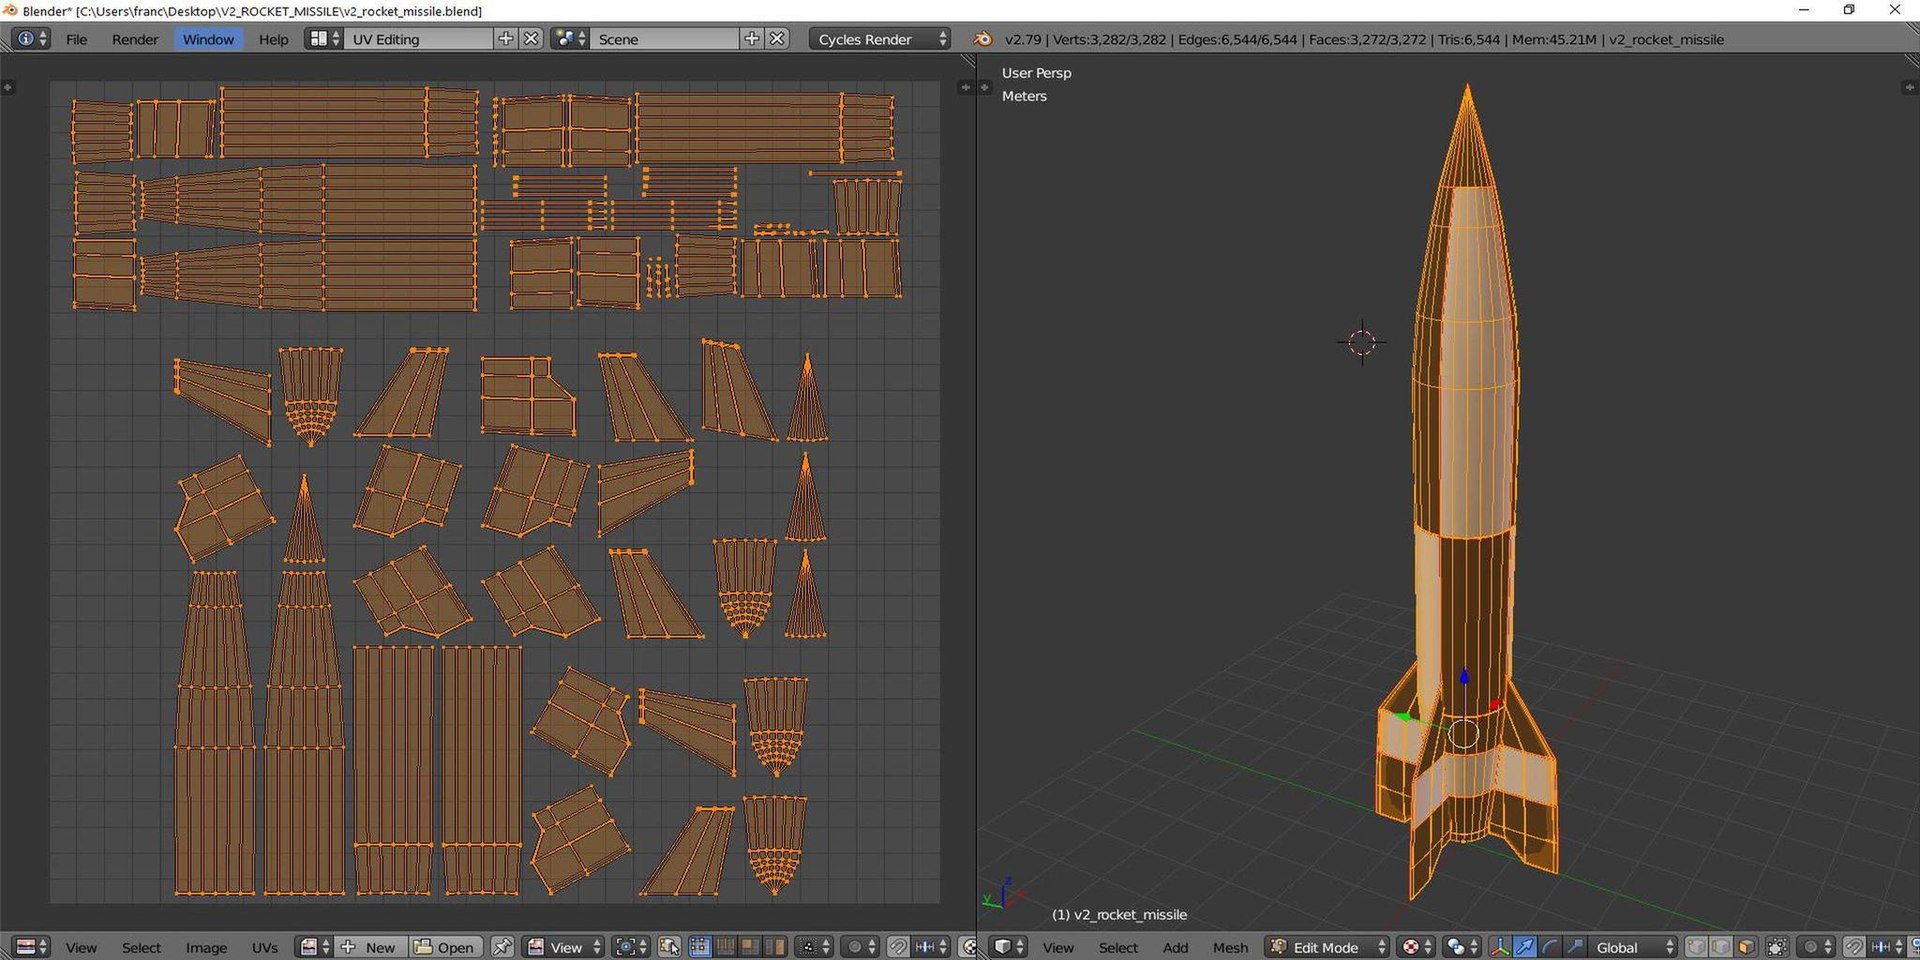Viewport: 1920px width, 960px height.
Task: Open the Help menu
Action: (273, 39)
